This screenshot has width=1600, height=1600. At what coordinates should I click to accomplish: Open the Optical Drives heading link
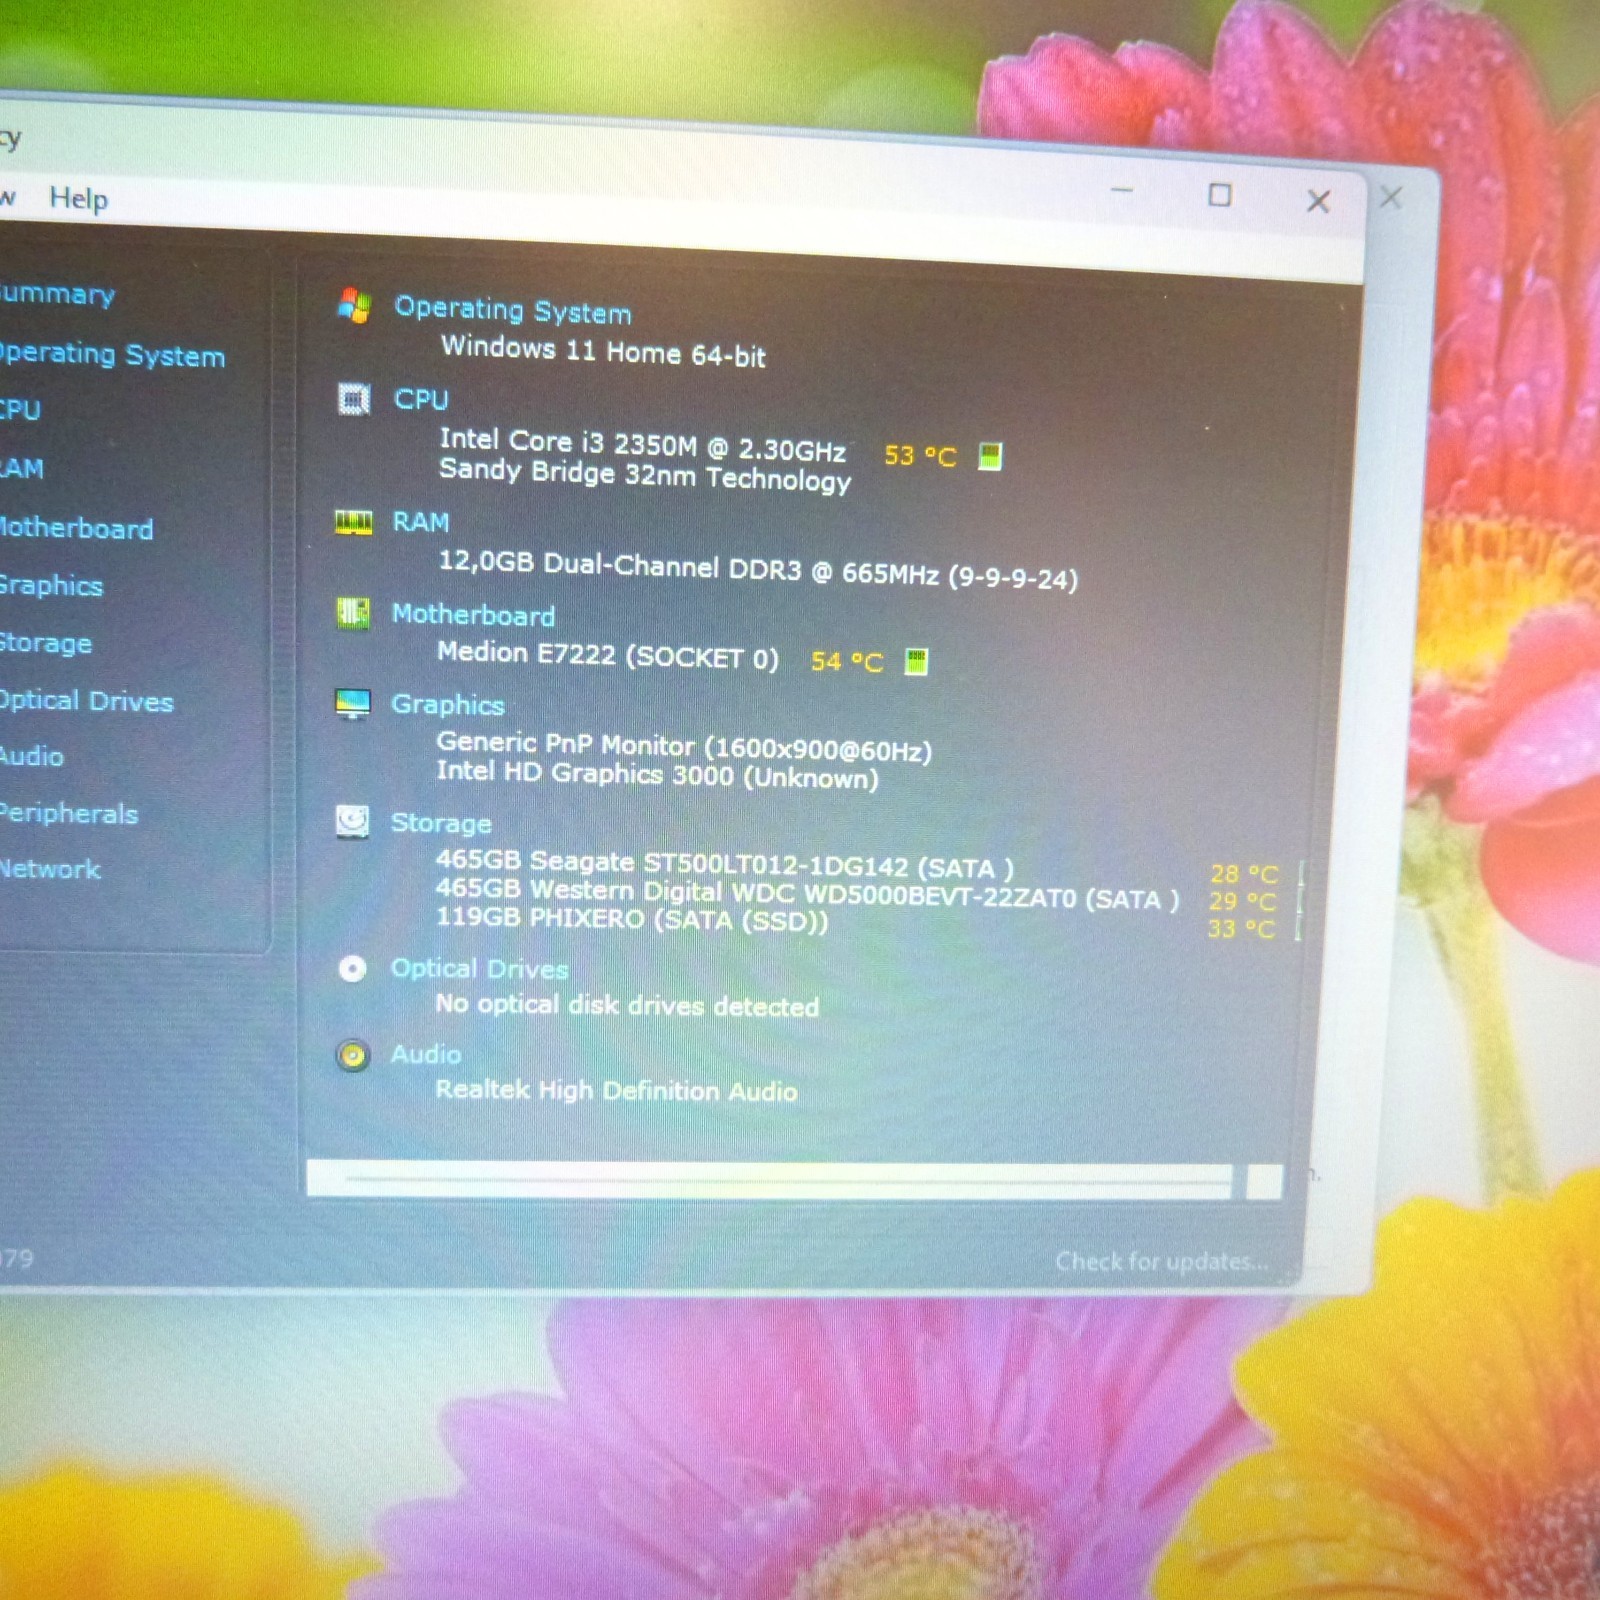[x=479, y=968]
